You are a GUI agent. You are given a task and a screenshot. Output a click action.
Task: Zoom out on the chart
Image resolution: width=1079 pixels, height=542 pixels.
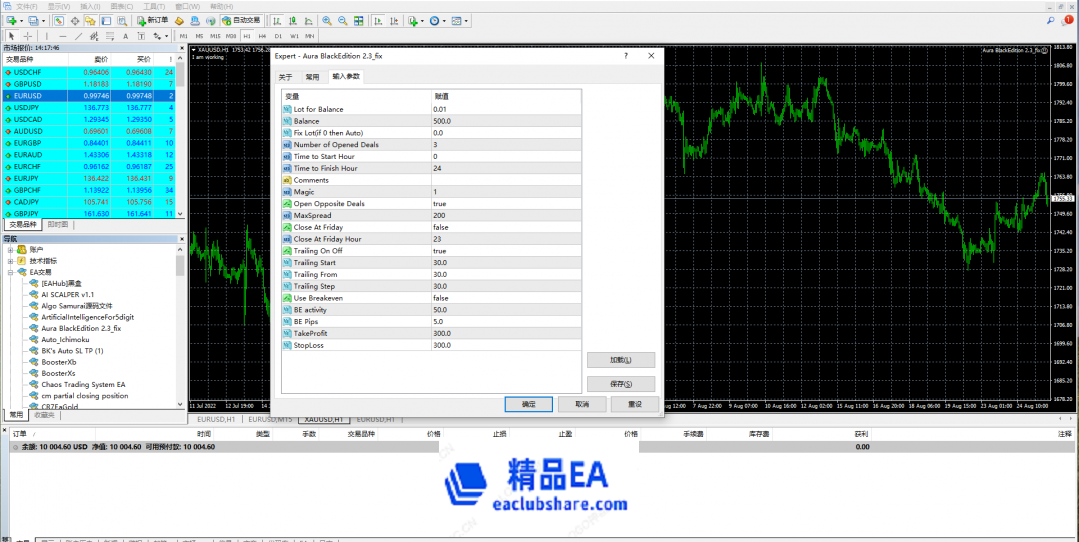click(x=343, y=21)
